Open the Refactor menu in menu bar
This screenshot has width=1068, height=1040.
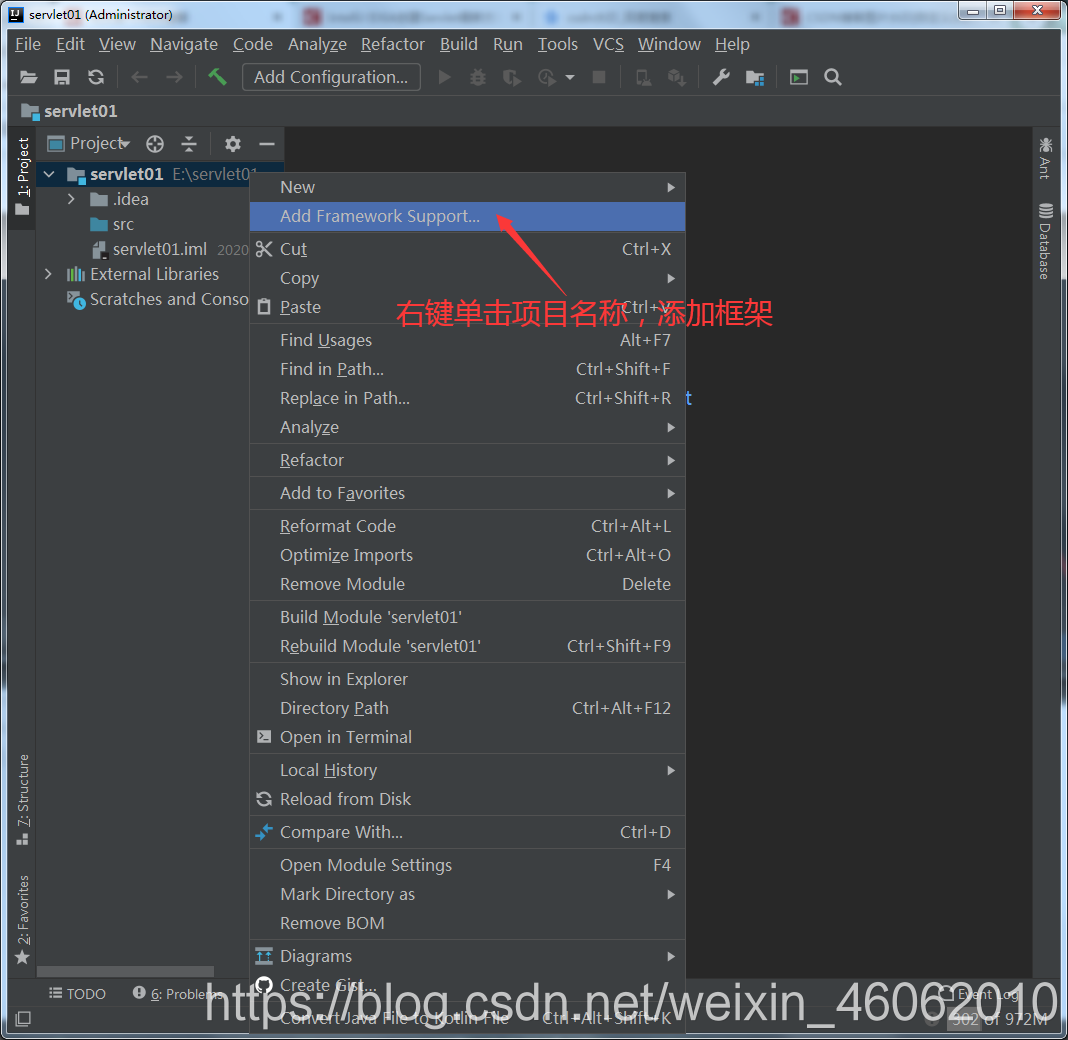click(392, 44)
